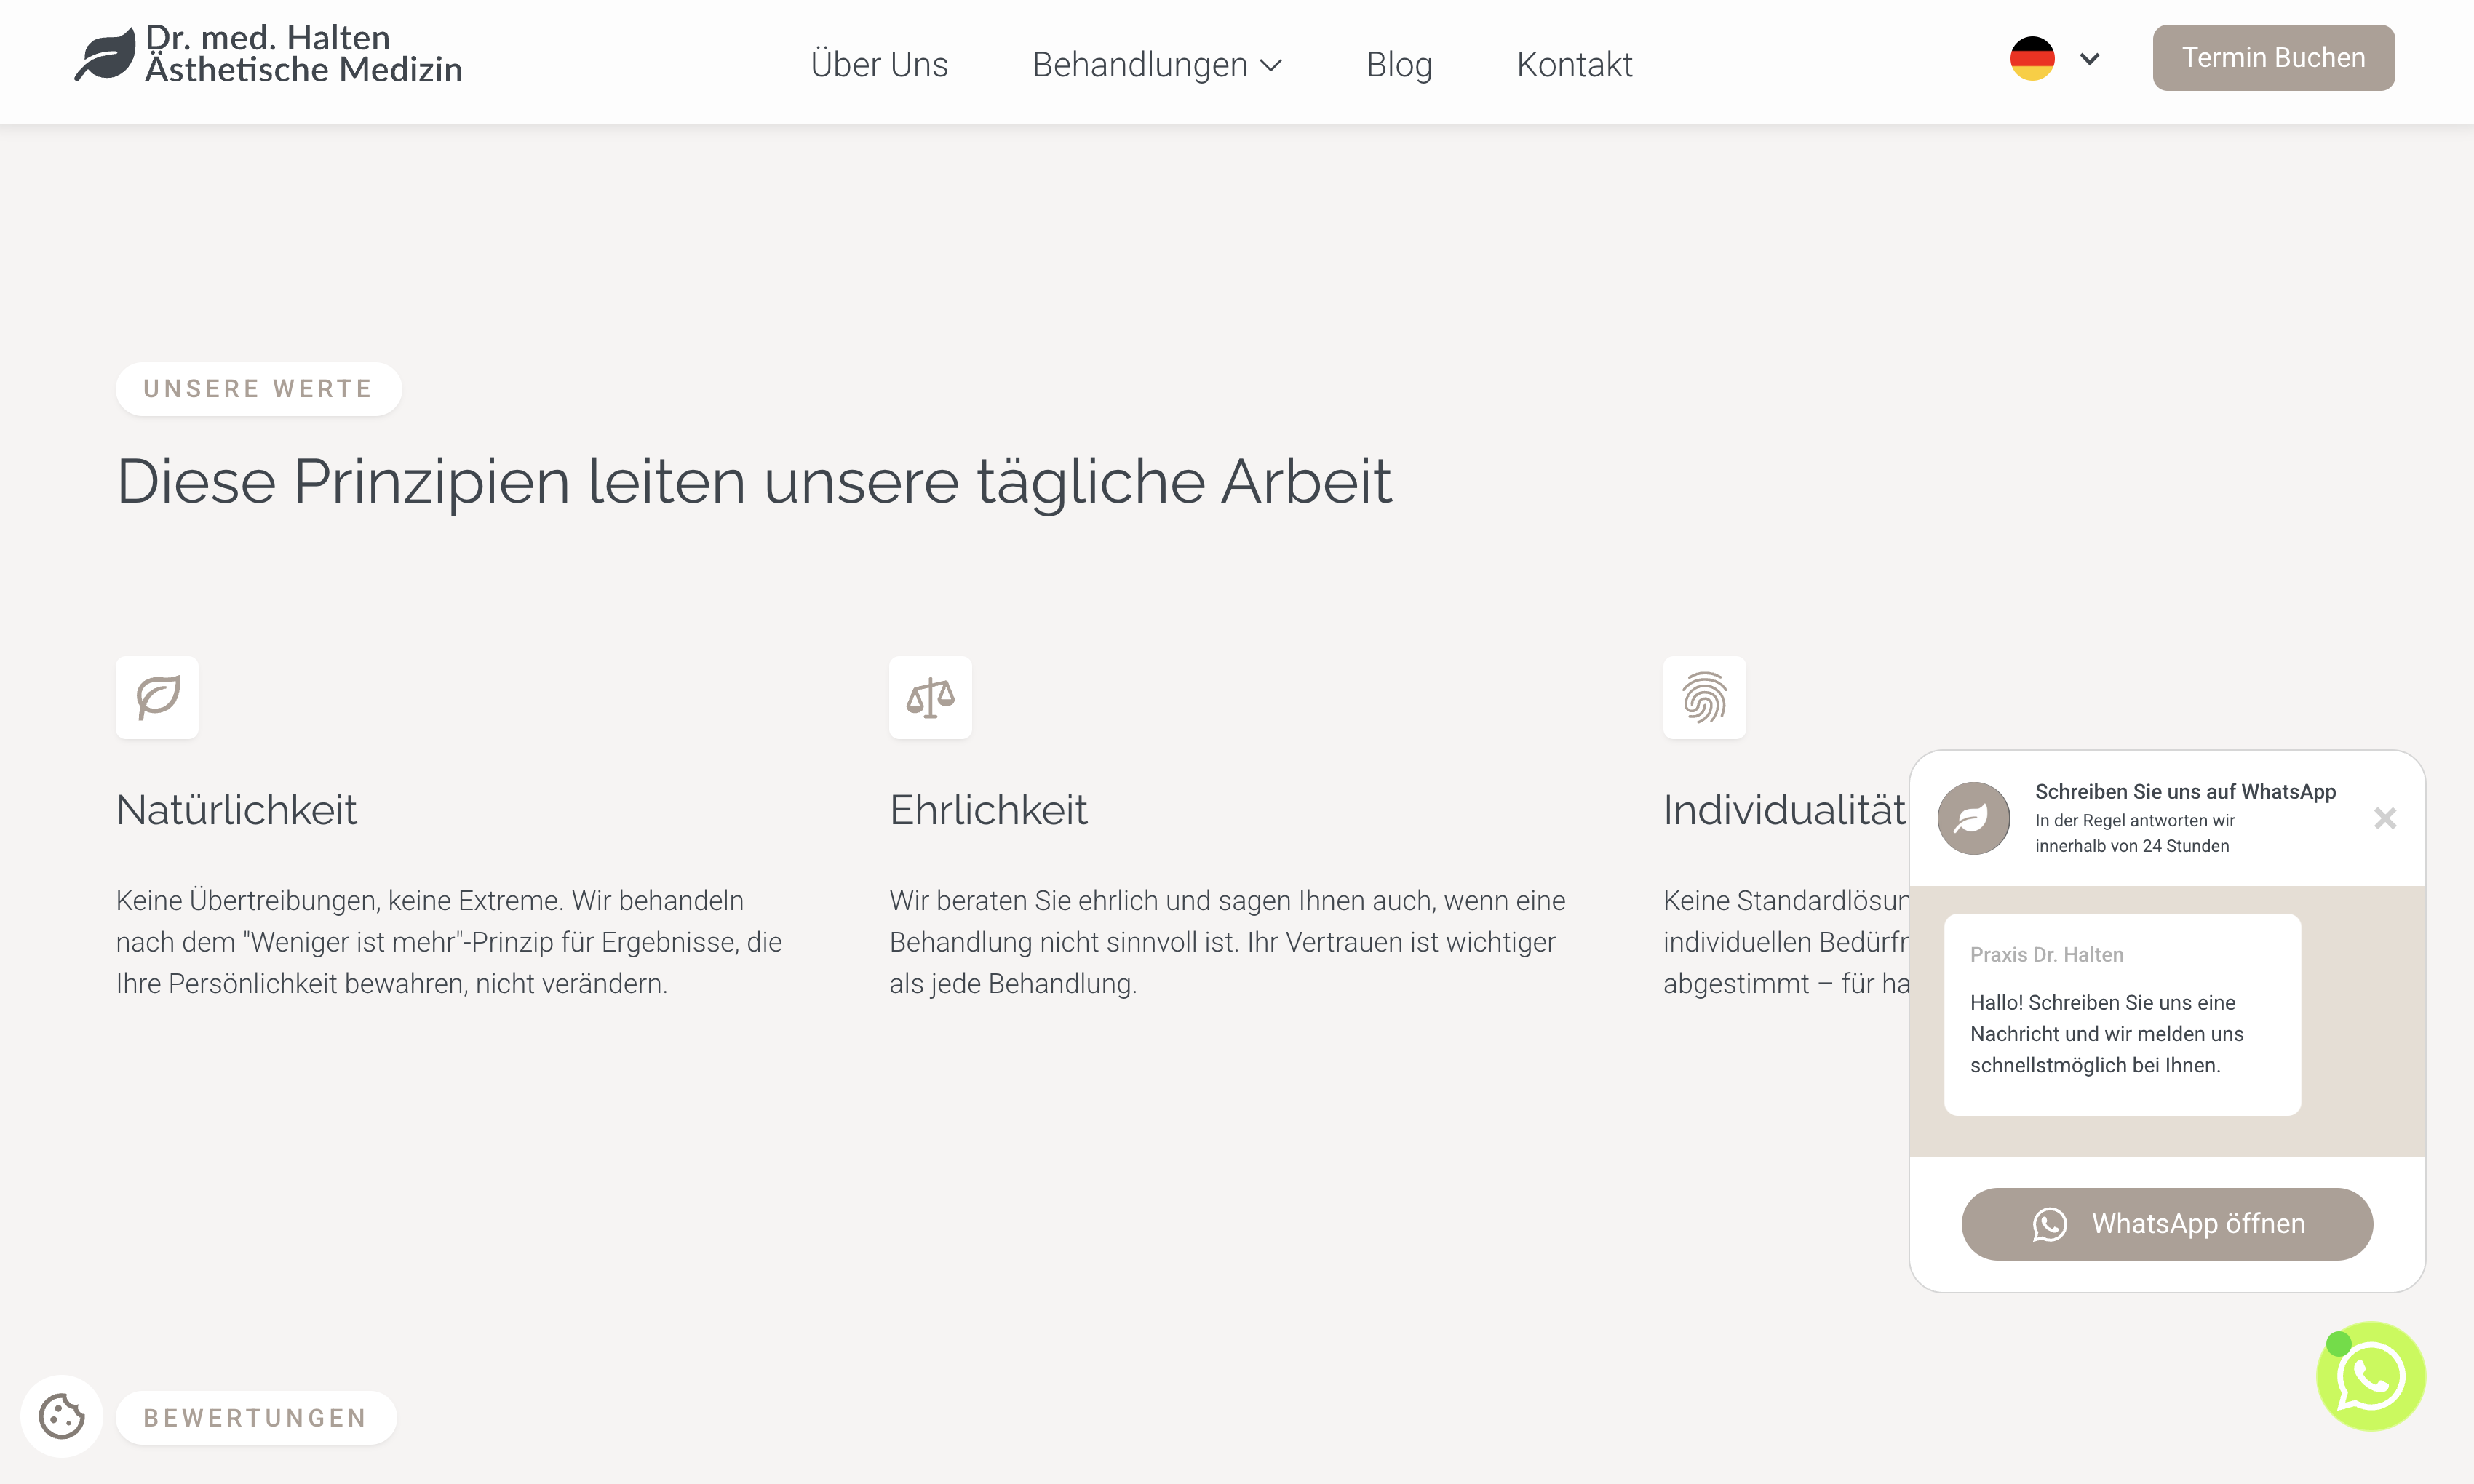The height and width of the screenshot is (1484, 2474).
Task: Click the German flag language icon
Action: coord(2032,58)
